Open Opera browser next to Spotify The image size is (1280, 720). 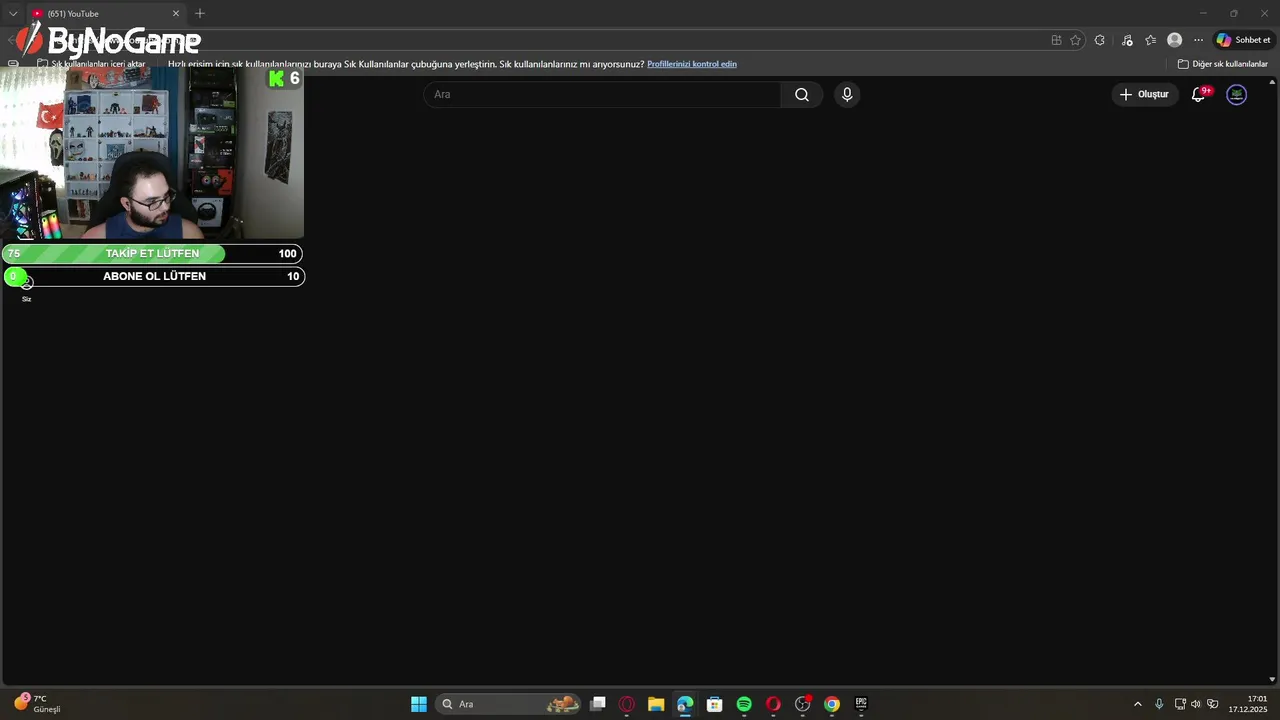point(773,704)
